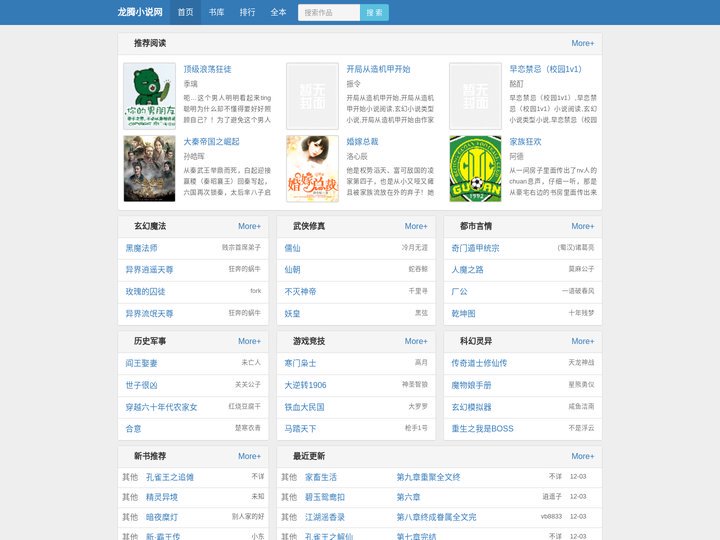
Task: Open the novel 魔物娘手册
Action: [x=471, y=385]
